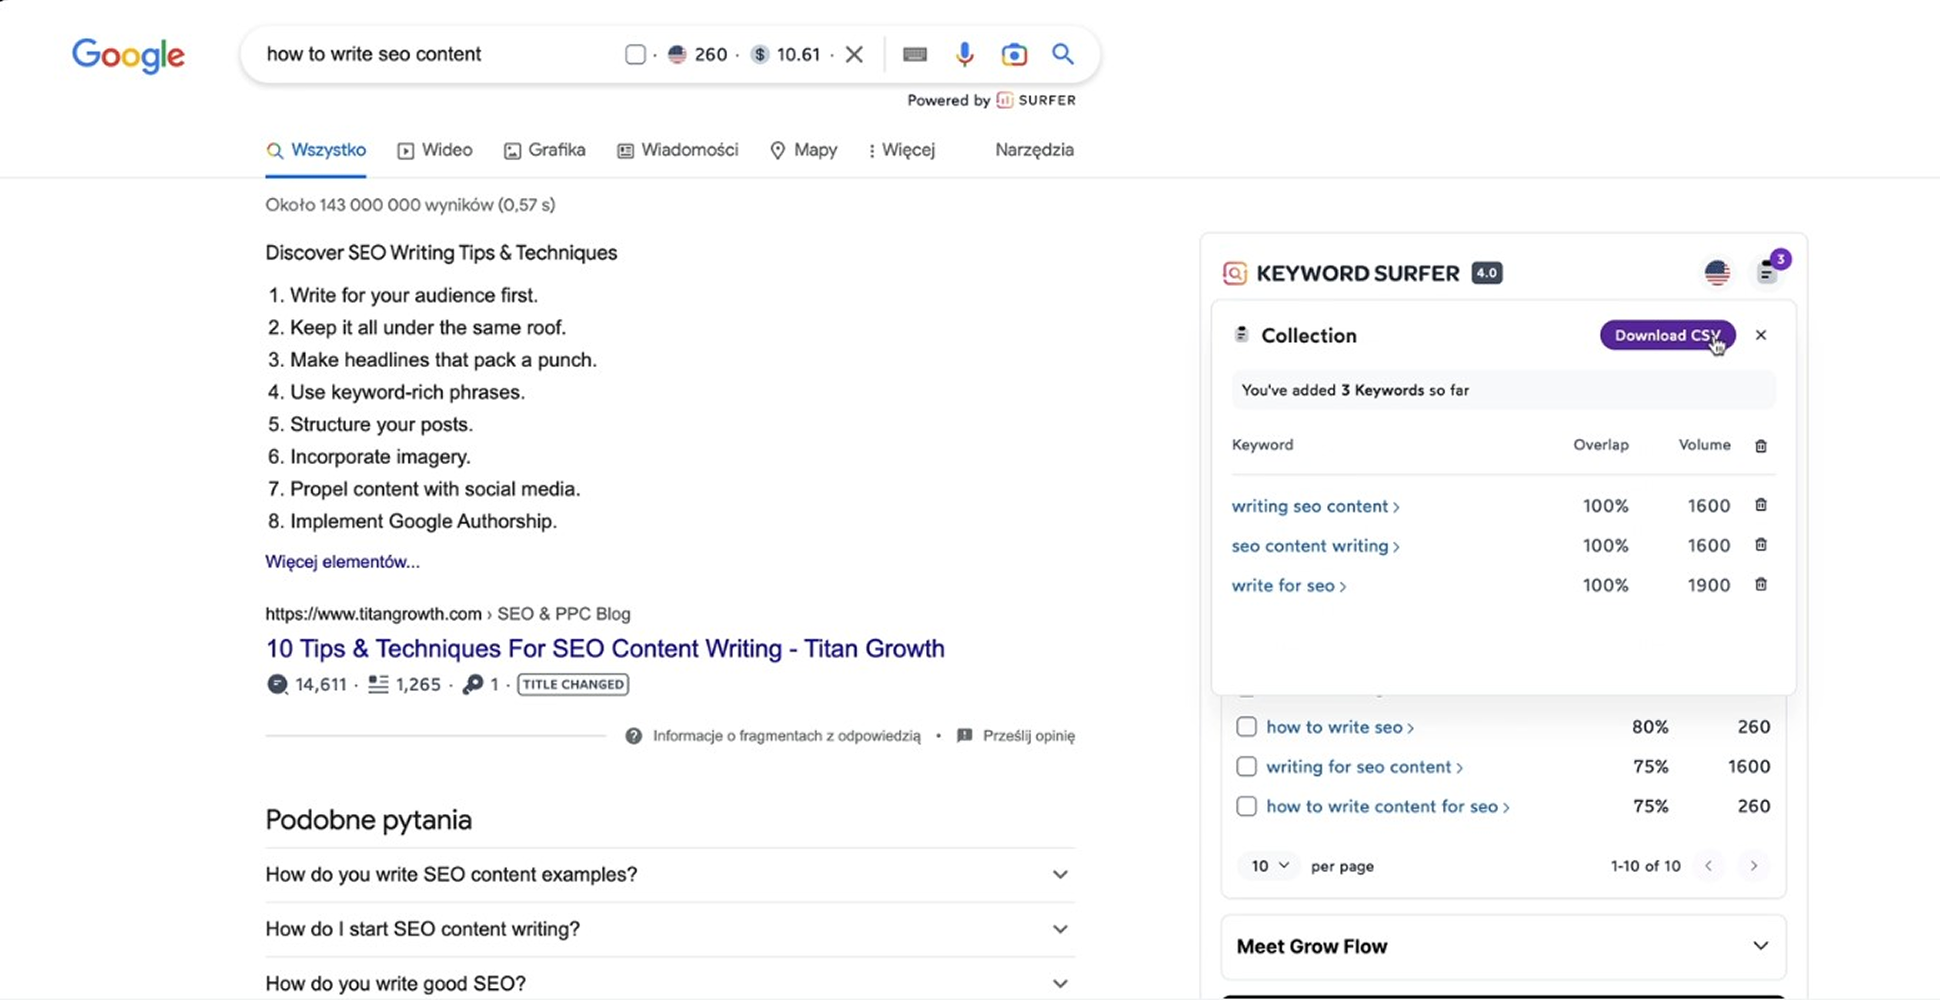Click the Surfer logo under search bar
The height and width of the screenshot is (1000, 1940).
click(1036, 100)
